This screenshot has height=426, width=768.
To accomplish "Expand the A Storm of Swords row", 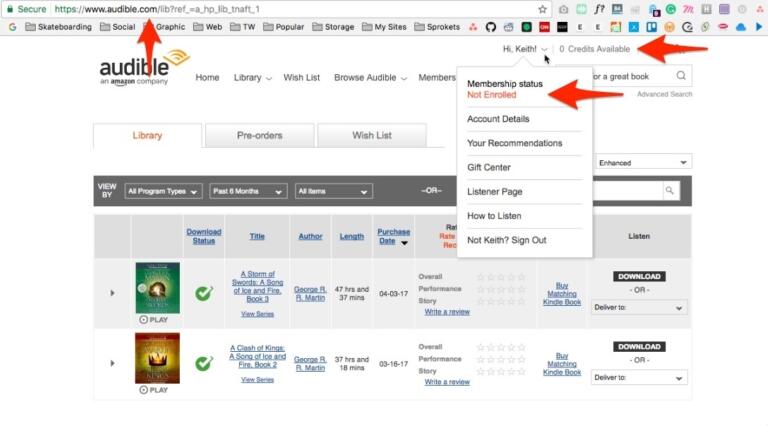I will tap(112, 293).
